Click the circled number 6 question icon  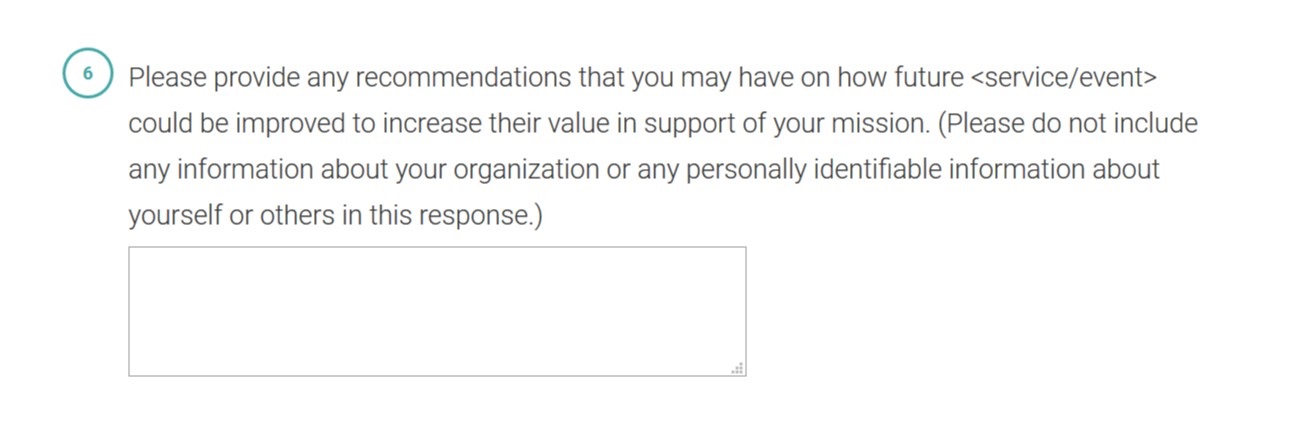(88, 74)
